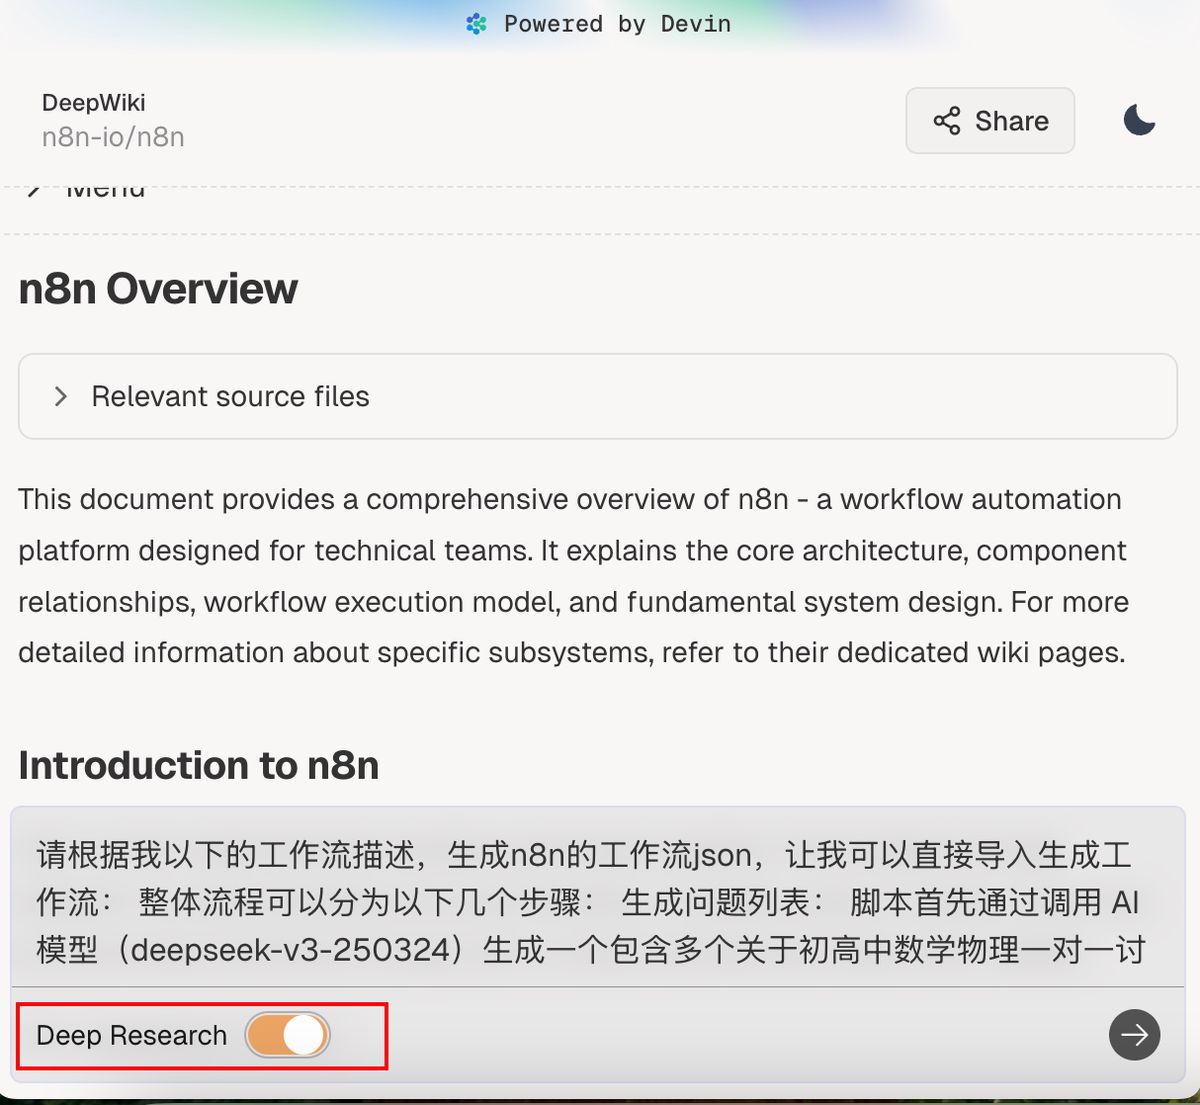The height and width of the screenshot is (1105, 1200).
Task: Click the Devin logo icon
Action: click(x=477, y=23)
